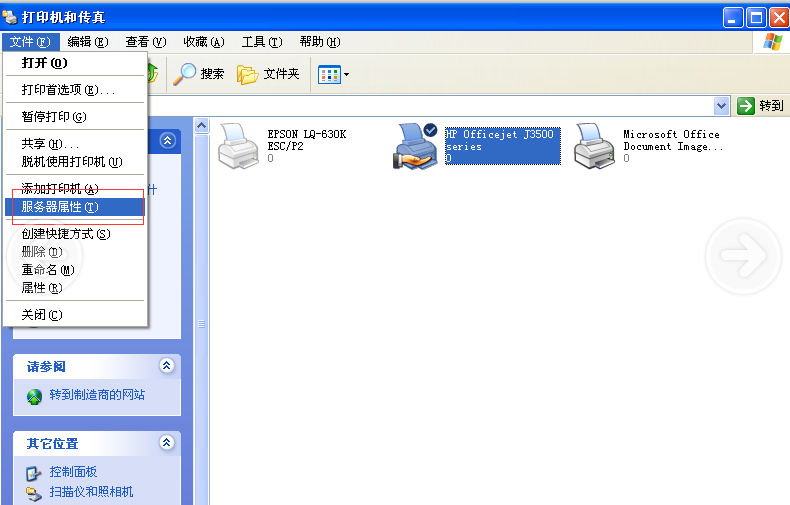Click 暂停打印 menu entry

[x=54, y=116]
